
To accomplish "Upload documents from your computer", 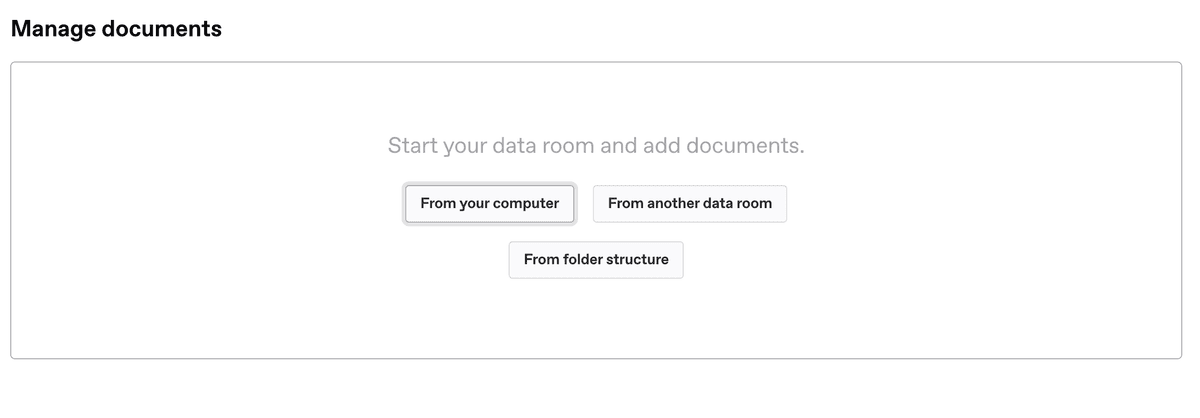I will coord(489,204).
